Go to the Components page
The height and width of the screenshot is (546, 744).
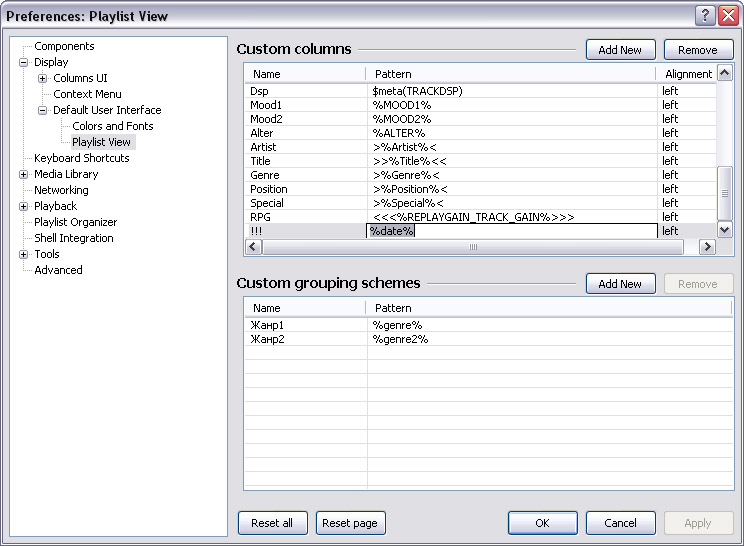pos(64,46)
